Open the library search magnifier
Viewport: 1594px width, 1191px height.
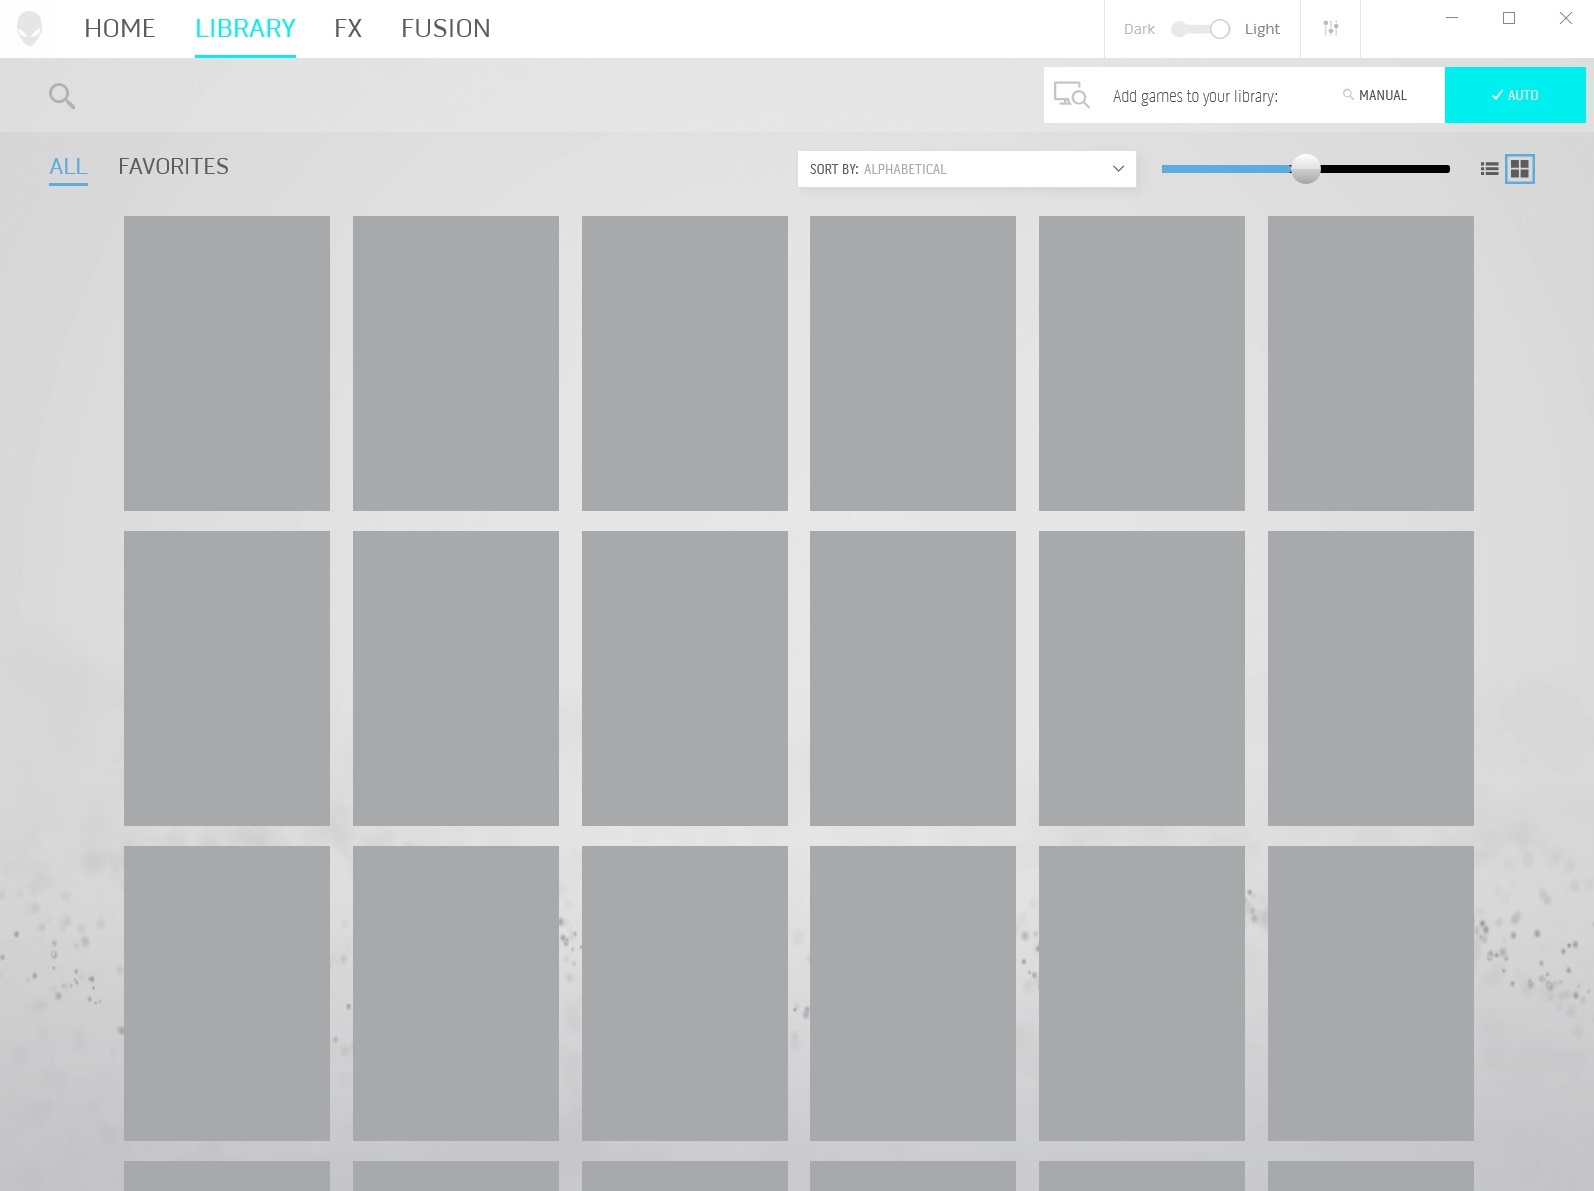coord(62,96)
